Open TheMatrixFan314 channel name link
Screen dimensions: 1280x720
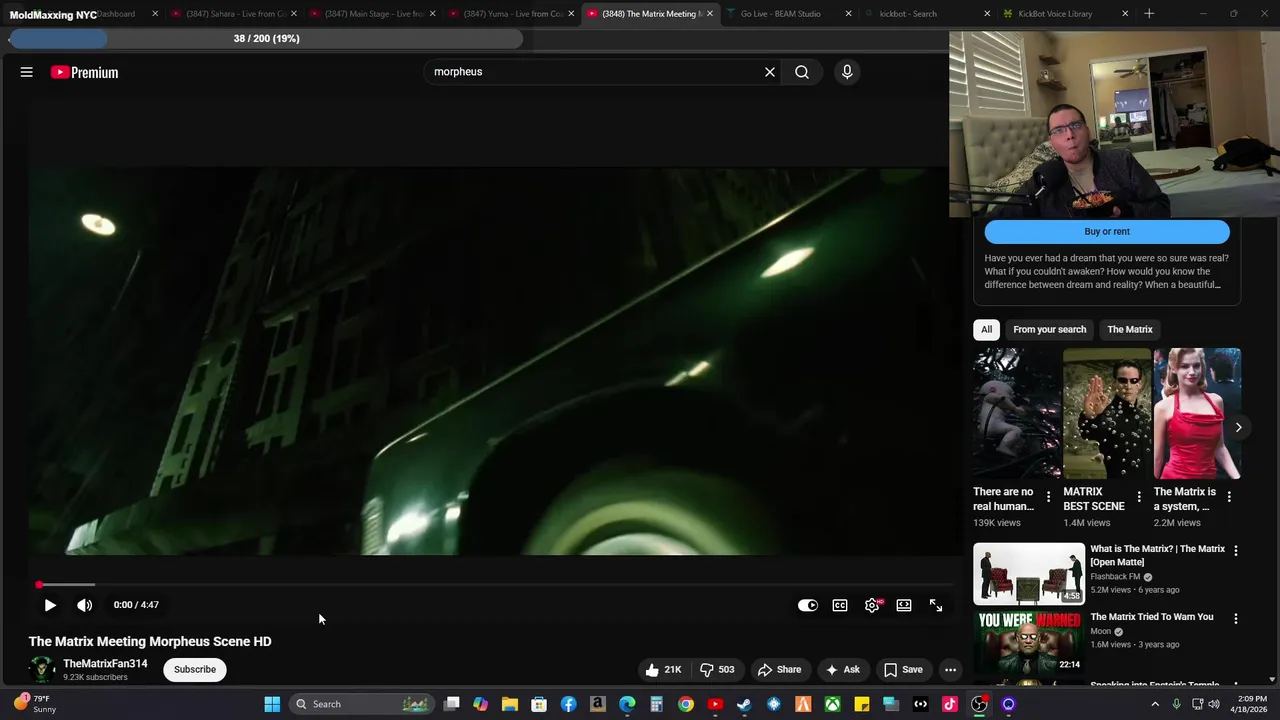click(x=105, y=664)
